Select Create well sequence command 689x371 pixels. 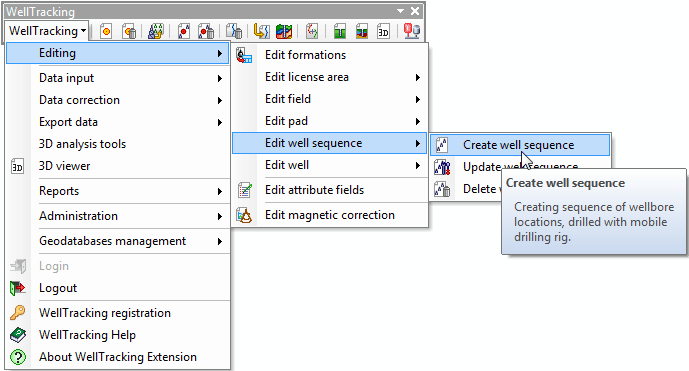click(x=520, y=145)
